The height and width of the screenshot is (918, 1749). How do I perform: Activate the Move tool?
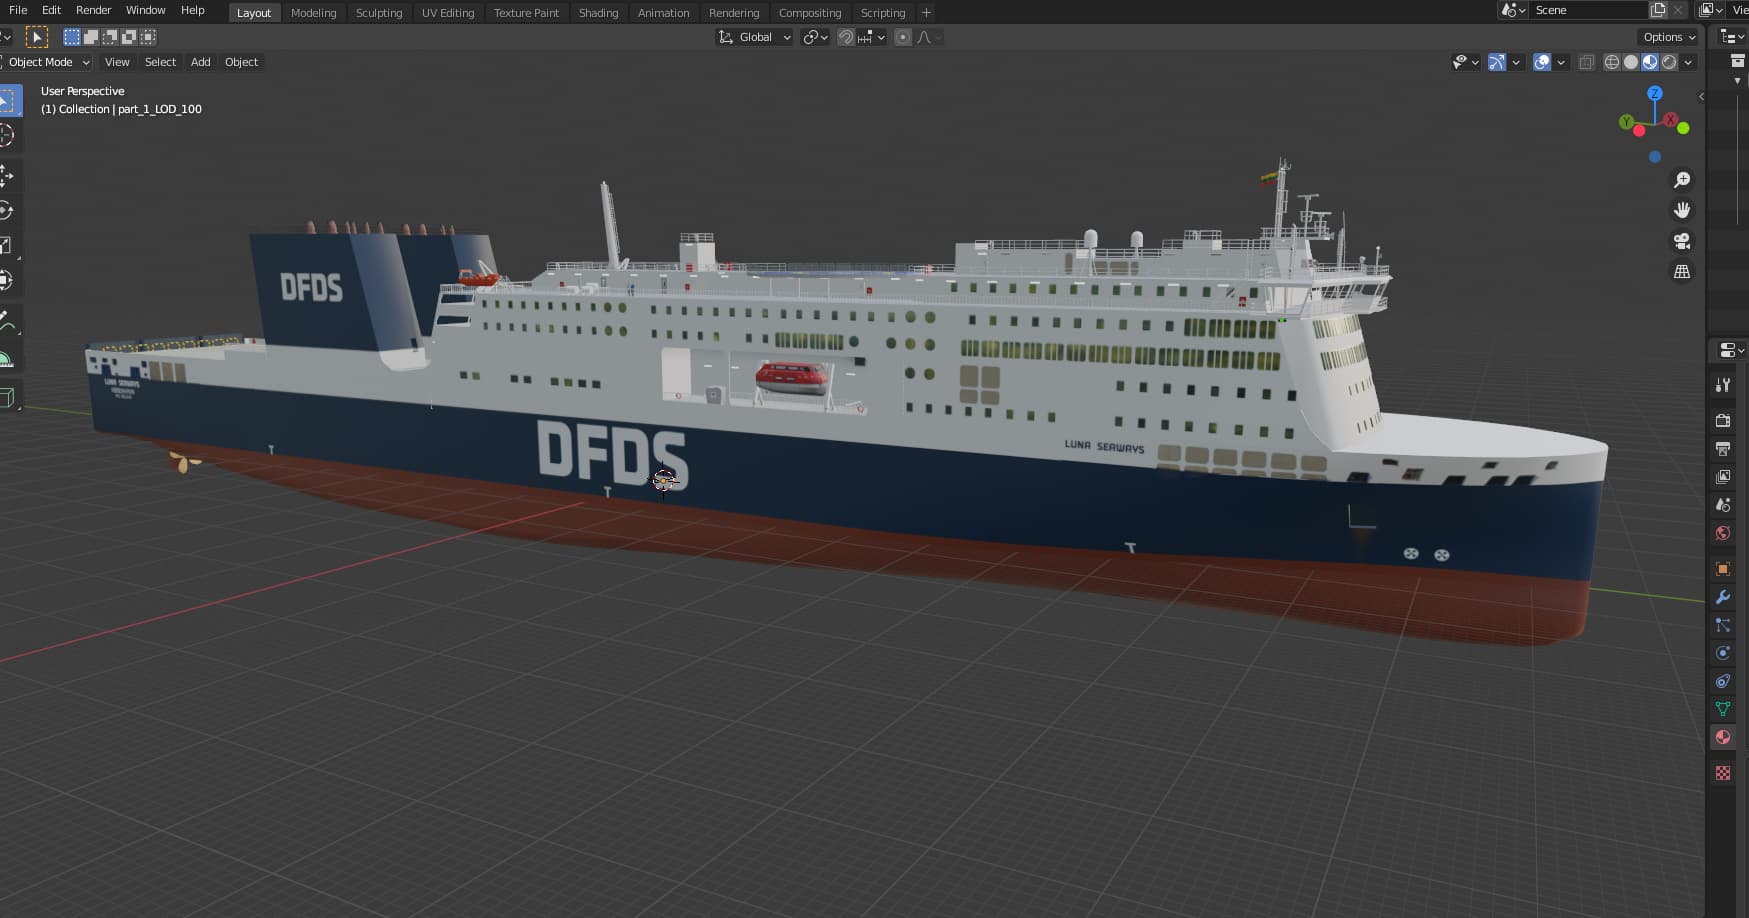(6, 176)
